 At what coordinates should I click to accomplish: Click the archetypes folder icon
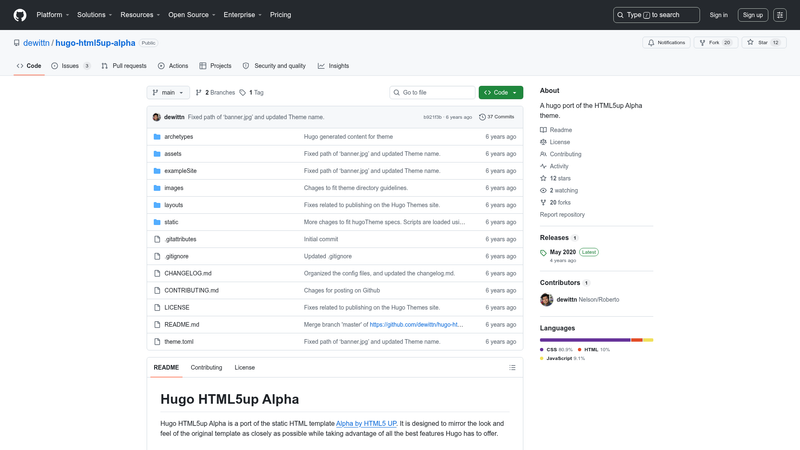coord(157,137)
